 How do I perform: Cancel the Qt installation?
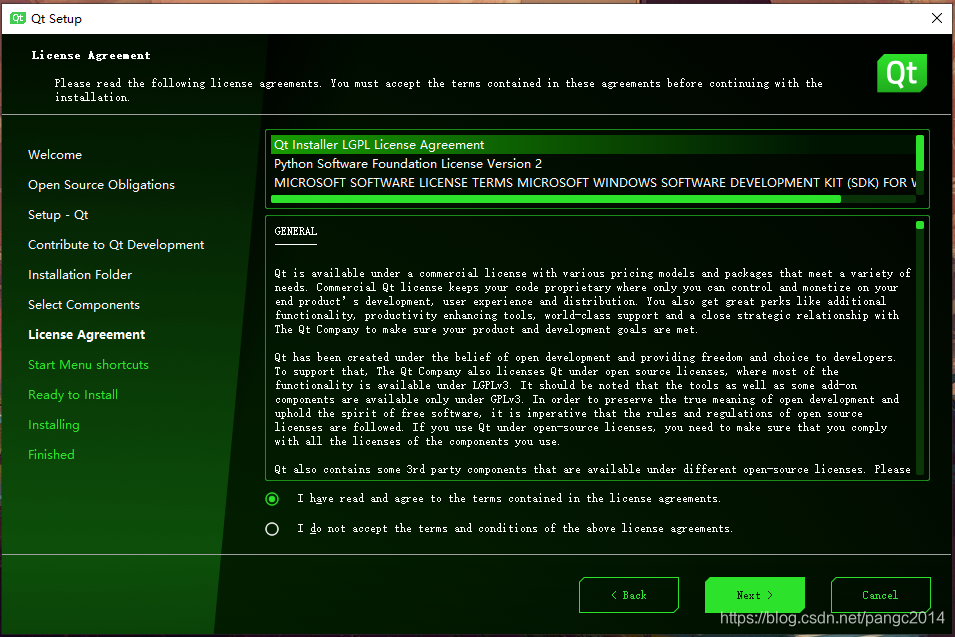click(881, 595)
